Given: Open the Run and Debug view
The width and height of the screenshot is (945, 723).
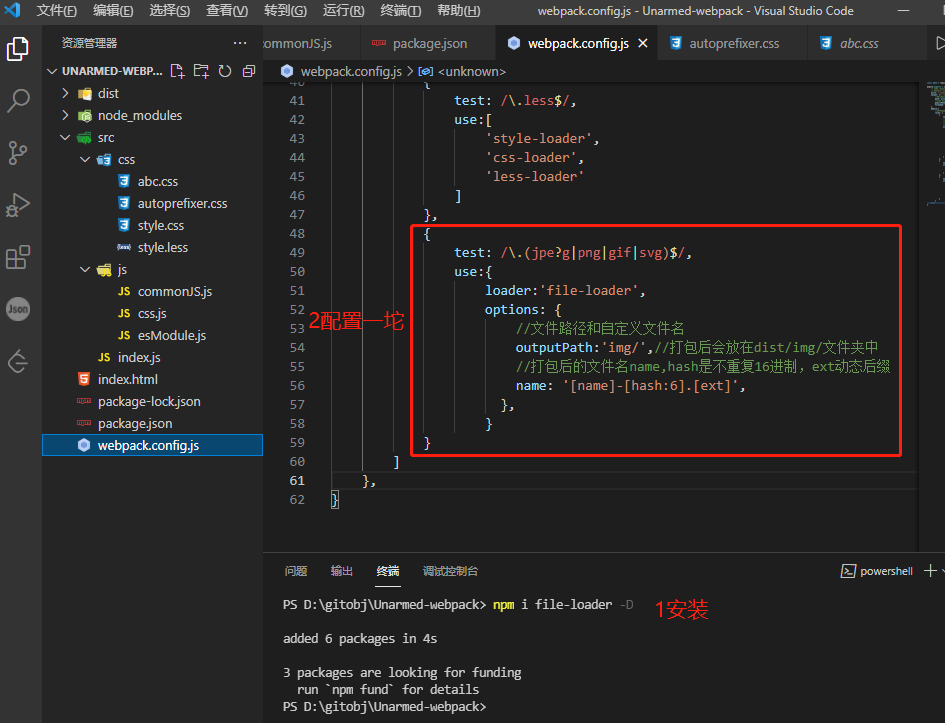Looking at the screenshot, I should [x=18, y=204].
